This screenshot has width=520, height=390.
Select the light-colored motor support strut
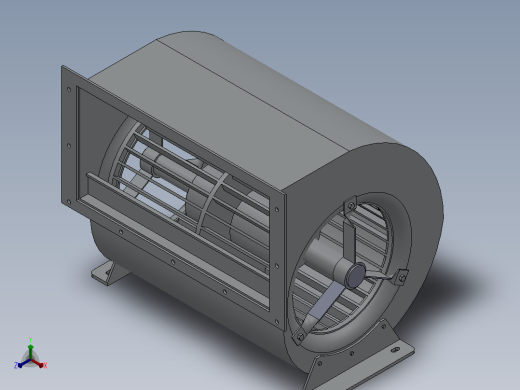point(326,299)
